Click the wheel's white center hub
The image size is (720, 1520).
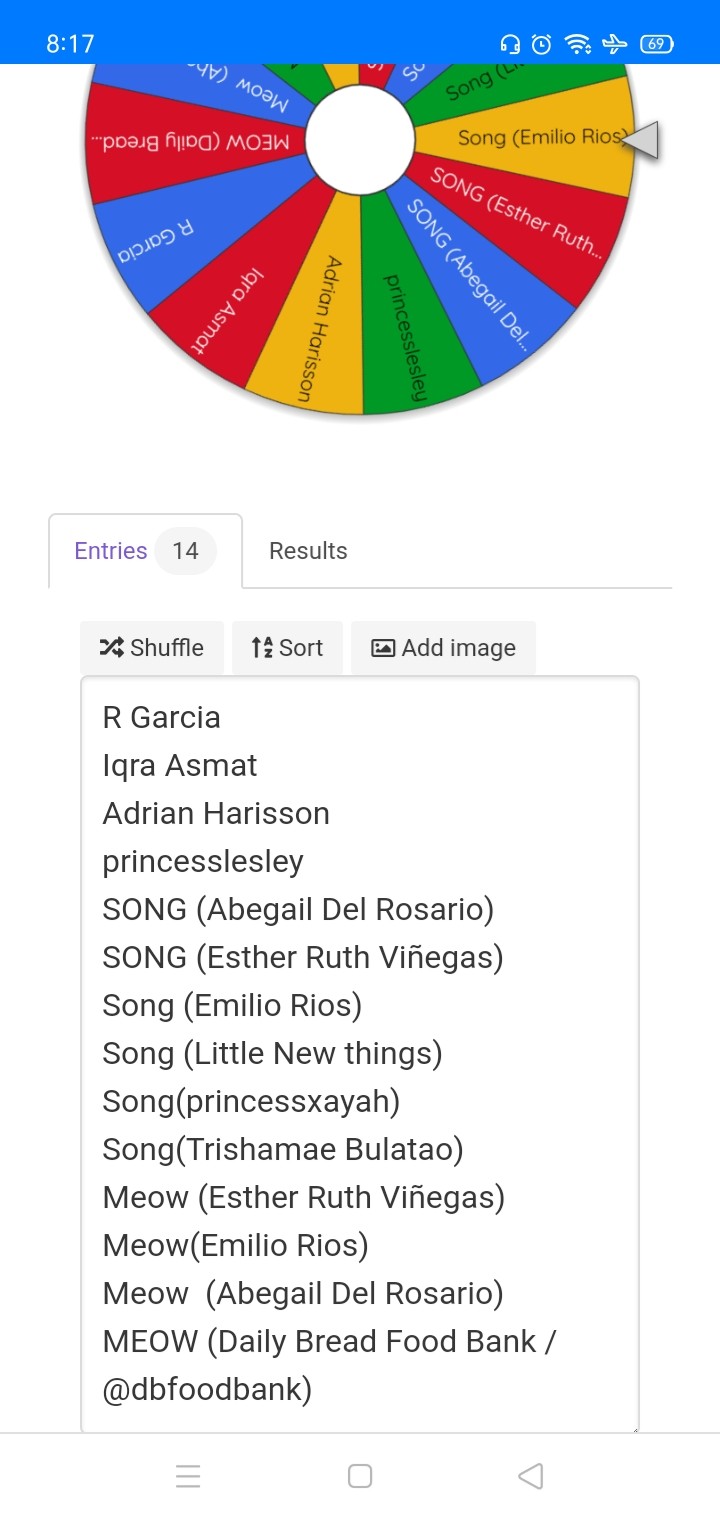coord(359,139)
